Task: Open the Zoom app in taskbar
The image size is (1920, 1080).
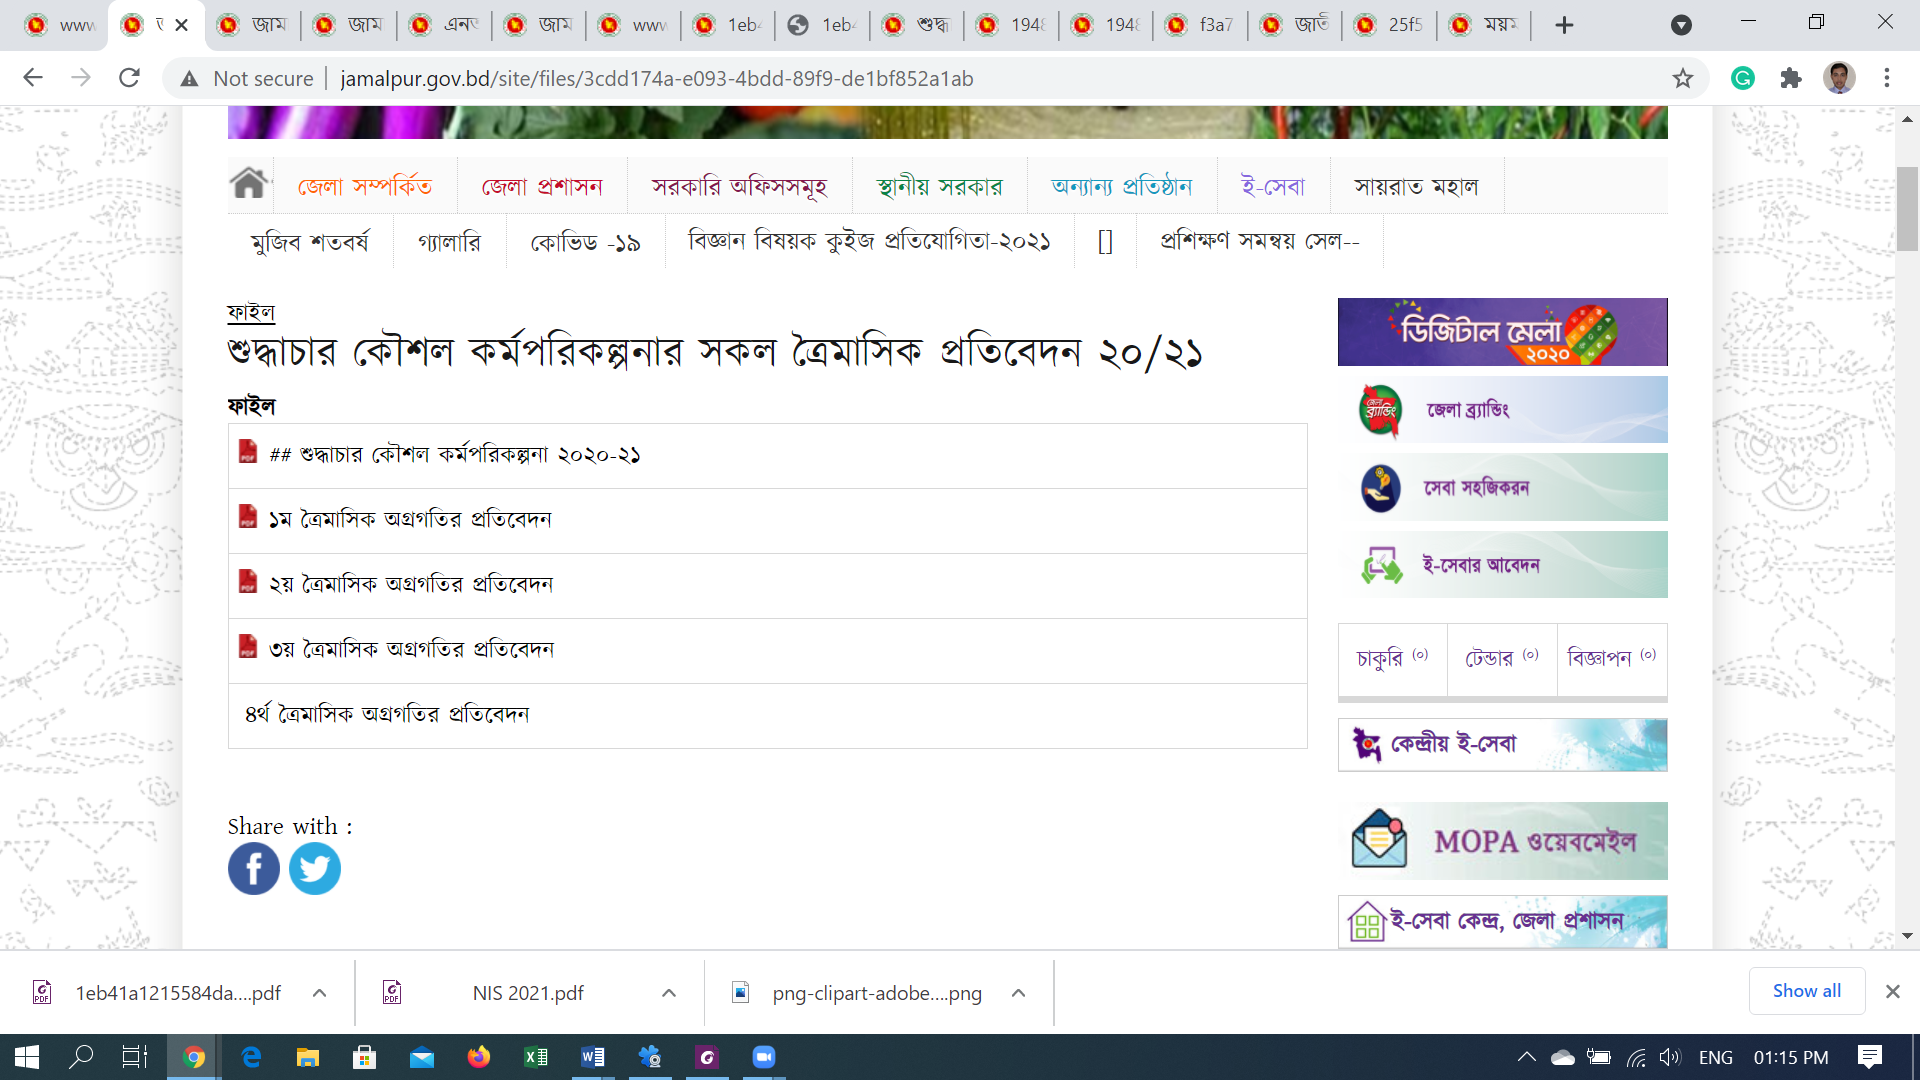Action: tap(764, 1057)
